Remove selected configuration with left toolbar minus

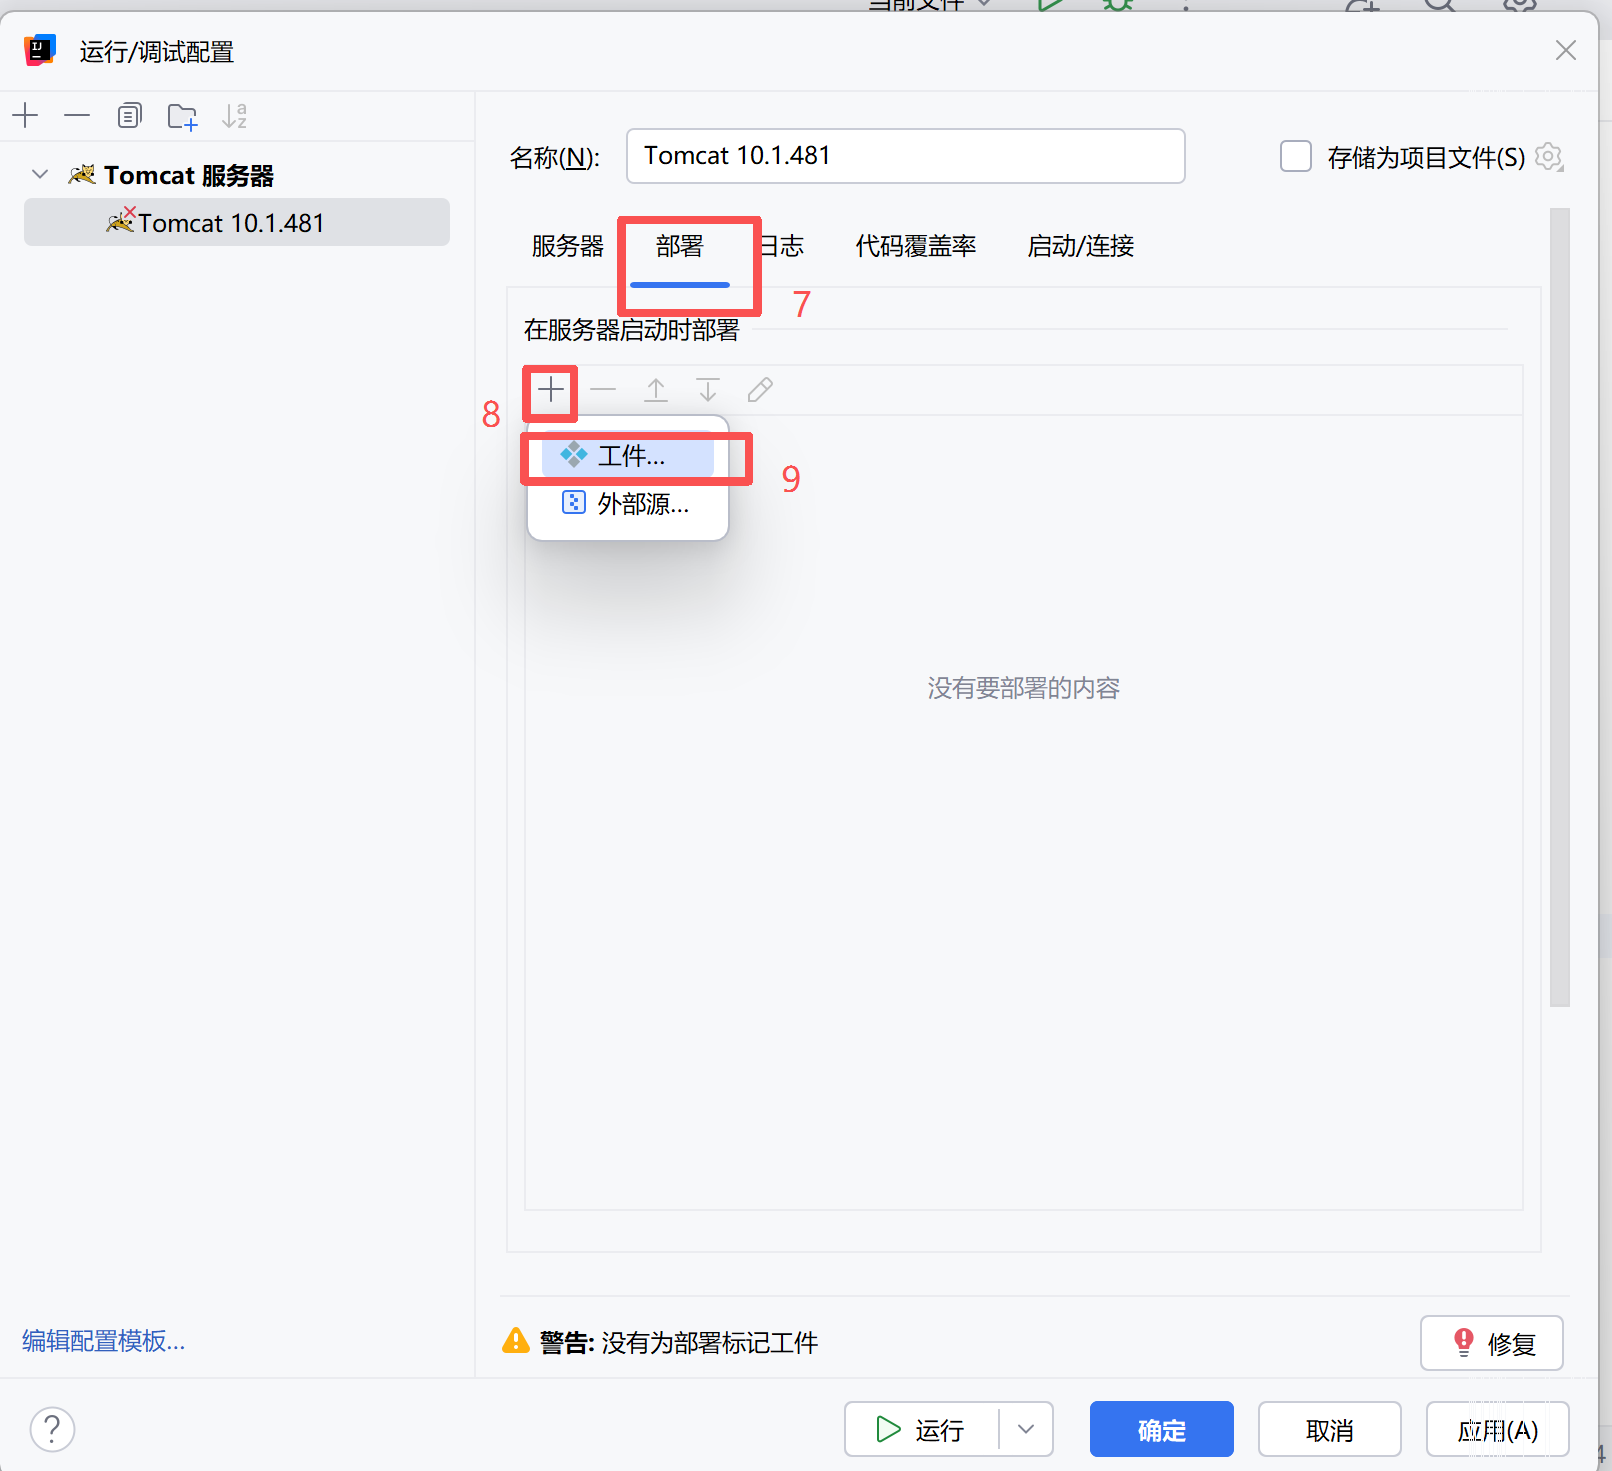pyautogui.click(x=77, y=116)
